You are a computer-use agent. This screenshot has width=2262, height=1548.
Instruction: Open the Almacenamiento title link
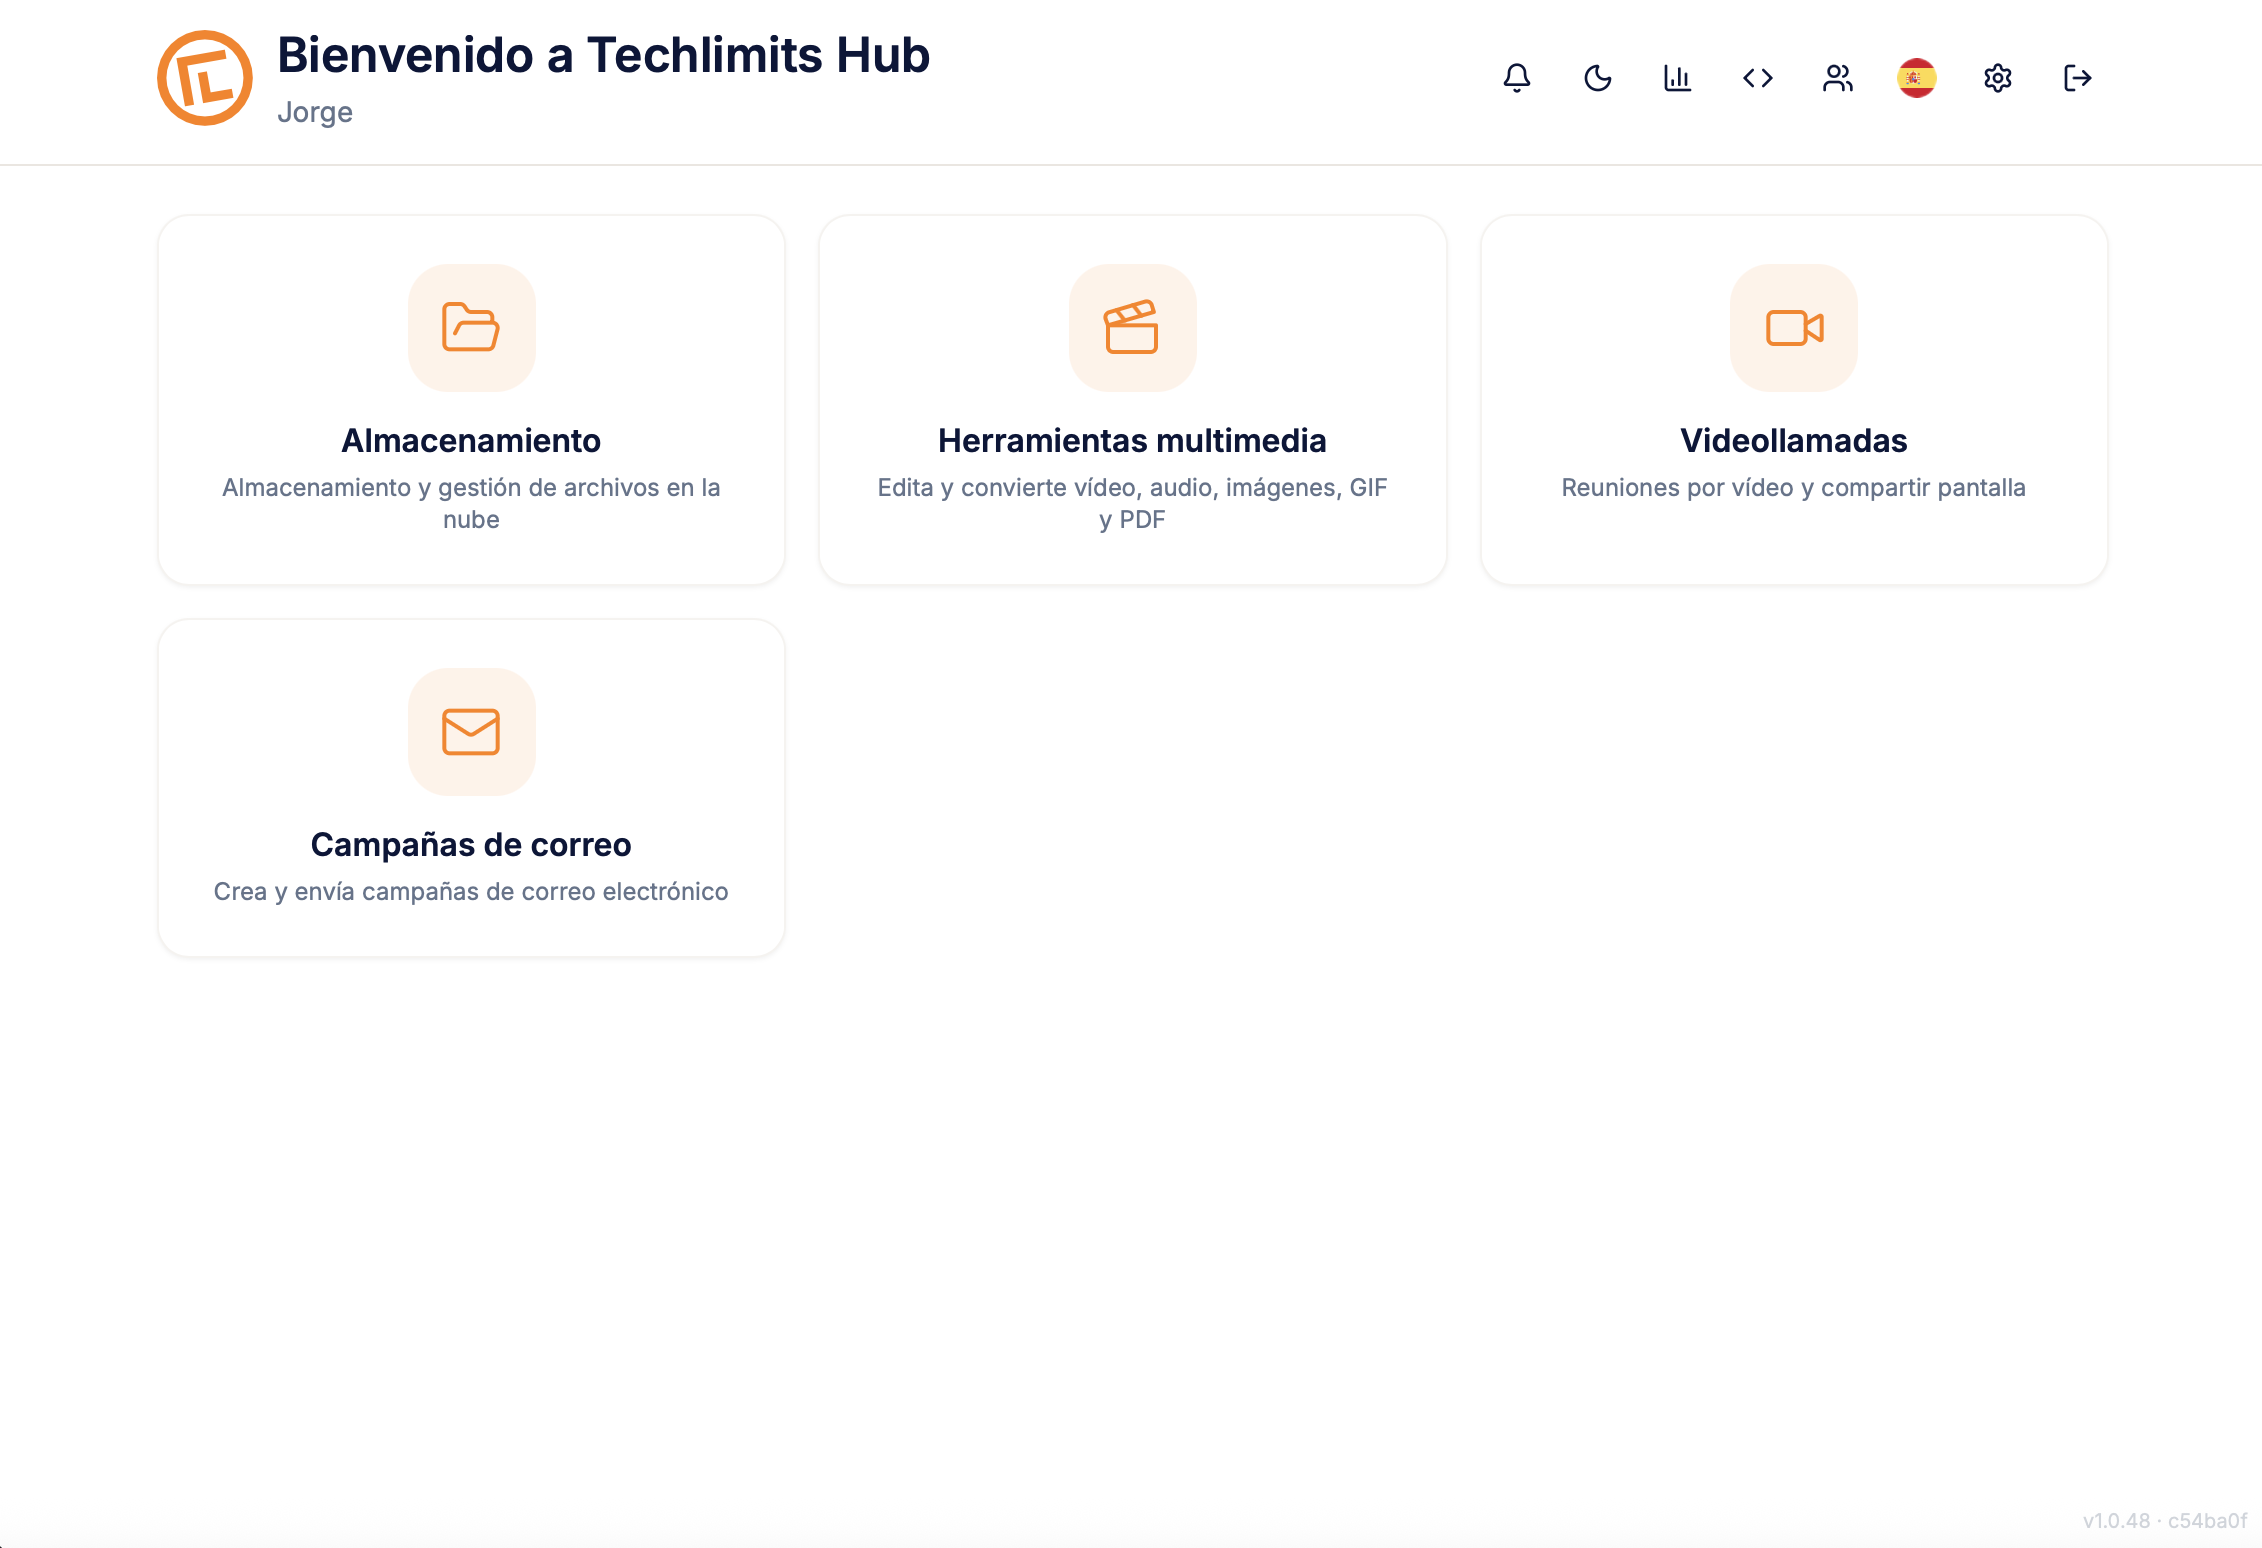(471, 441)
